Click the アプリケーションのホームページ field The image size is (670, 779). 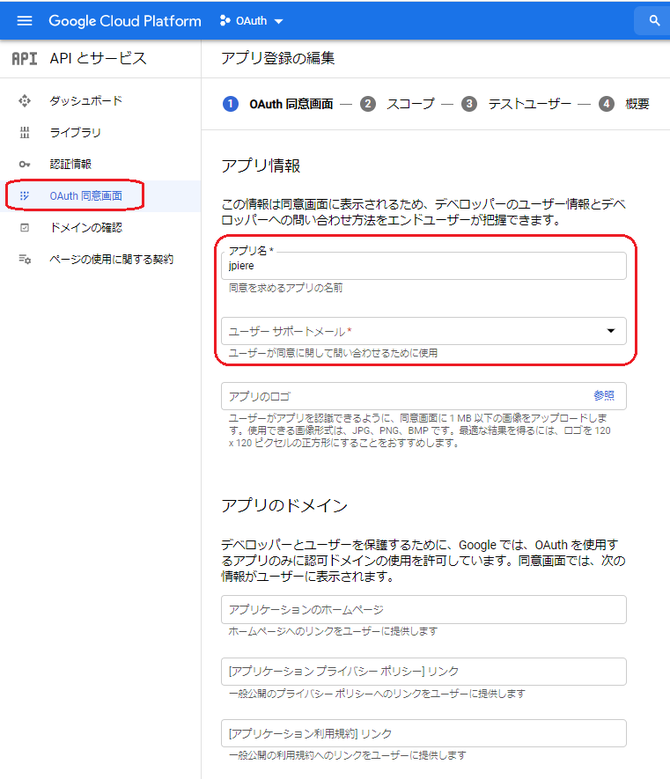coord(424,610)
